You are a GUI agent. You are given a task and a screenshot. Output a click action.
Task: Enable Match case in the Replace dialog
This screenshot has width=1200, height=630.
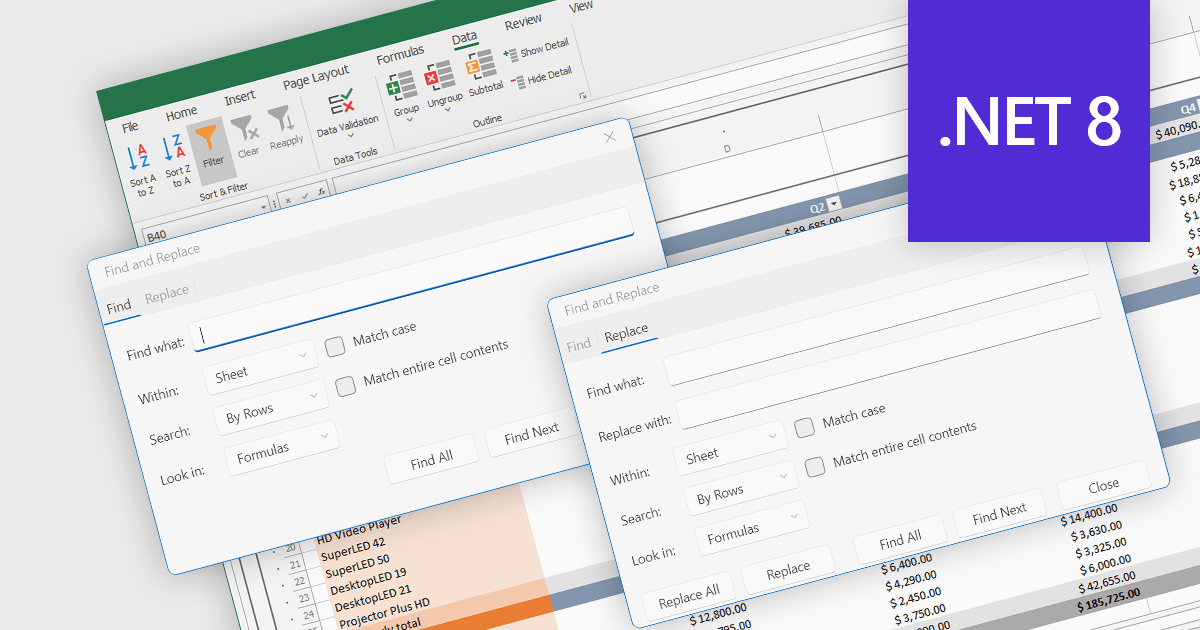[803, 429]
